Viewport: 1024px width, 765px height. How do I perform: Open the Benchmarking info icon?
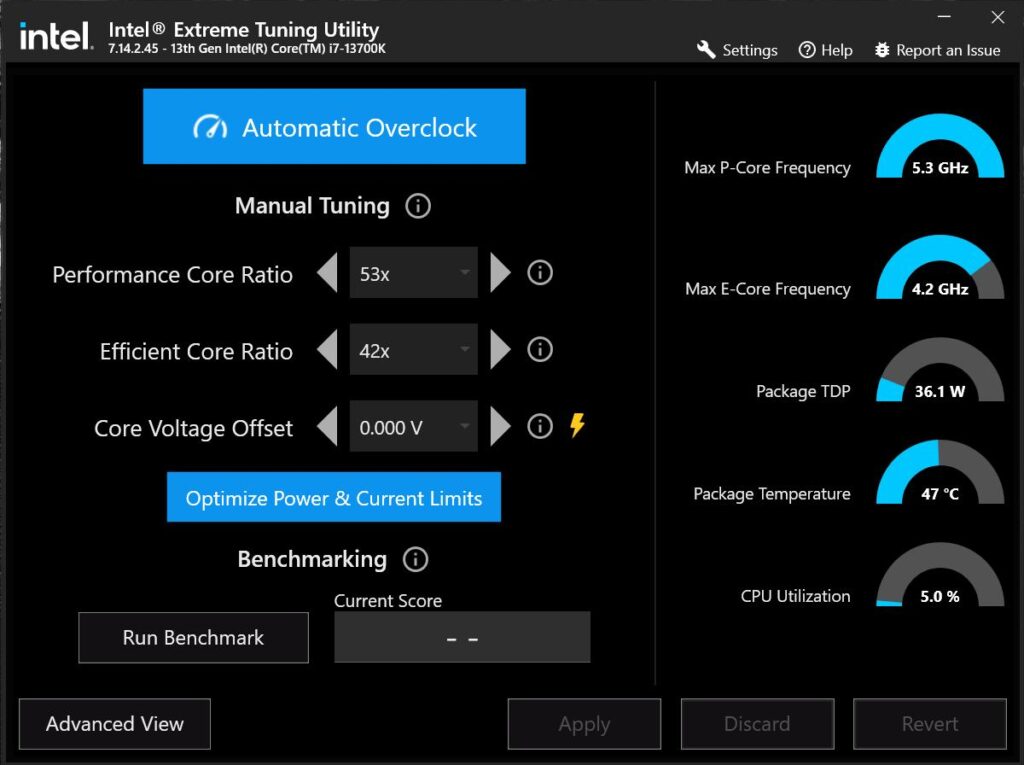pyautogui.click(x=415, y=559)
